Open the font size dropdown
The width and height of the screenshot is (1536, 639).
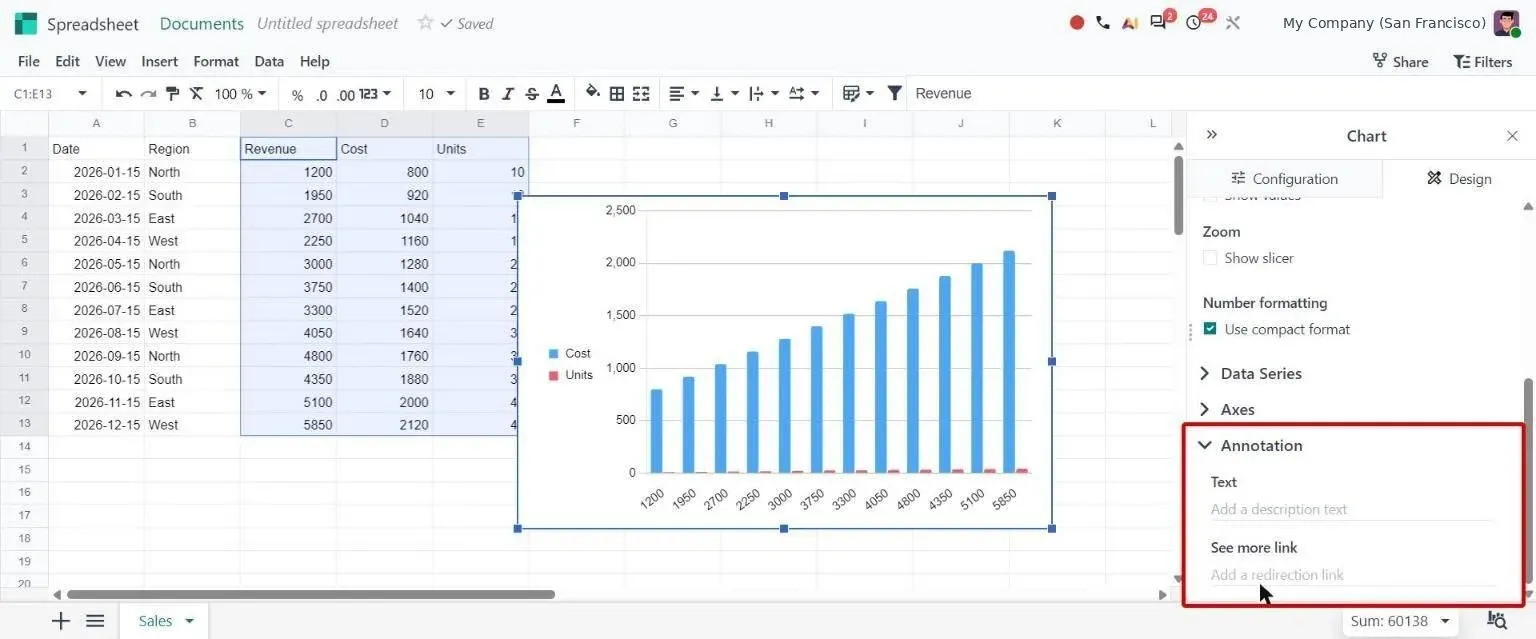pyautogui.click(x=436, y=94)
